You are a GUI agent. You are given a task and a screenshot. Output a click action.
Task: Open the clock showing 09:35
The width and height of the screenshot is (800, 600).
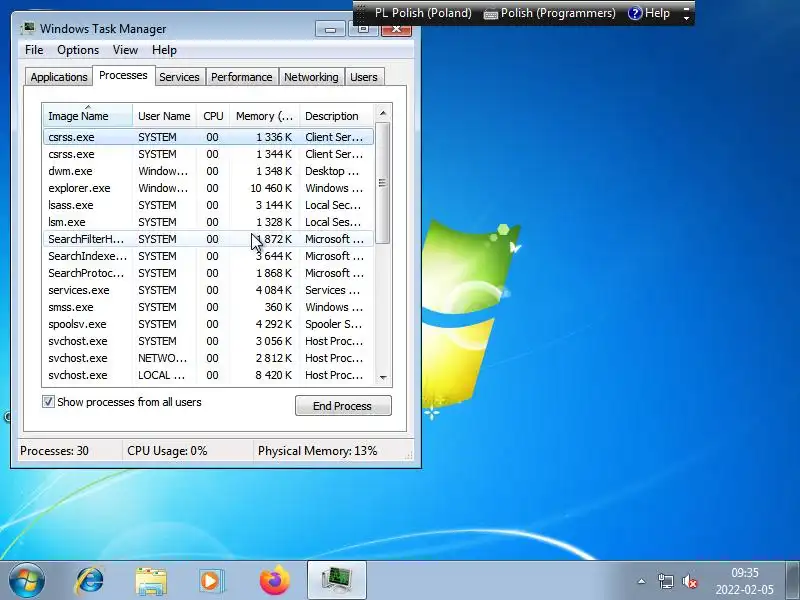click(745, 581)
